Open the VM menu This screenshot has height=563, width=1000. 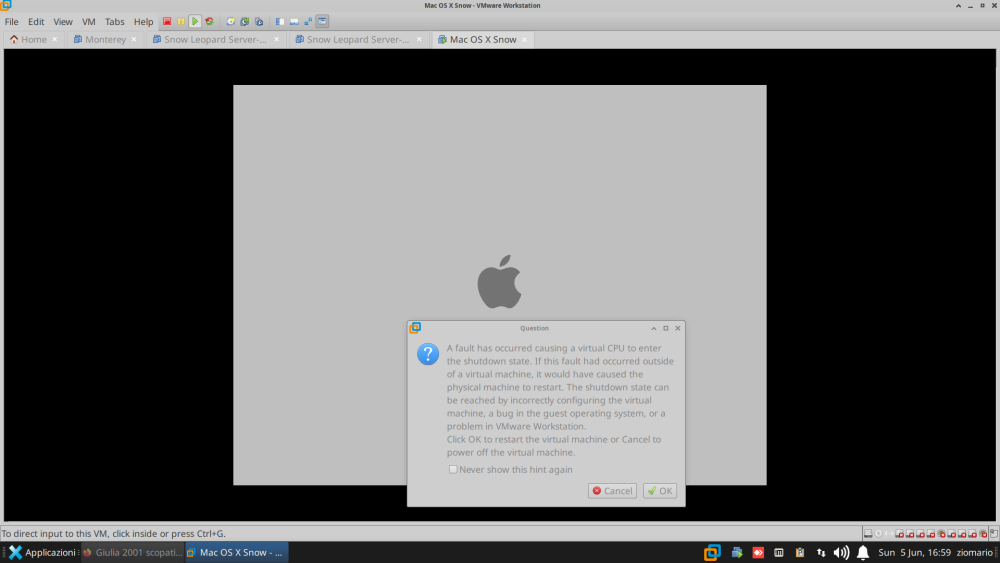pyautogui.click(x=89, y=22)
